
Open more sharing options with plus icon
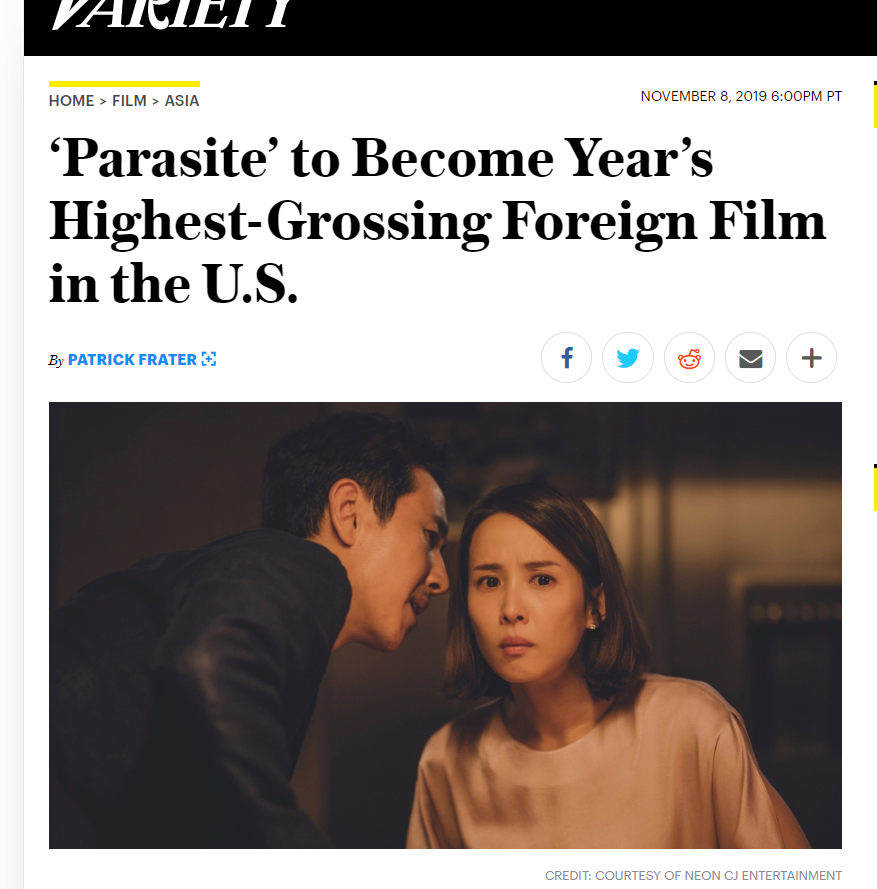click(811, 358)
